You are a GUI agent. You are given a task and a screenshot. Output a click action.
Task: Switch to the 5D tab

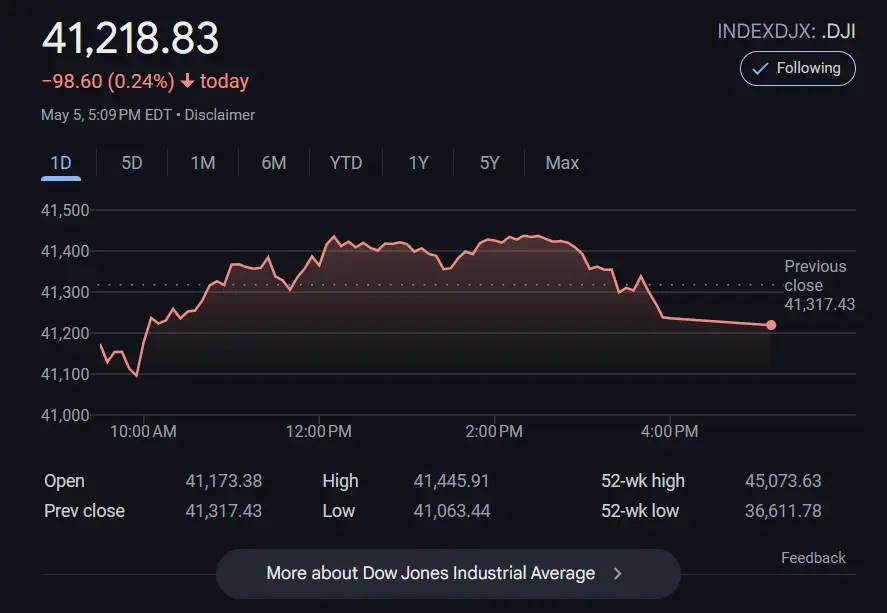pyautogui.click(x=132, y=163)
